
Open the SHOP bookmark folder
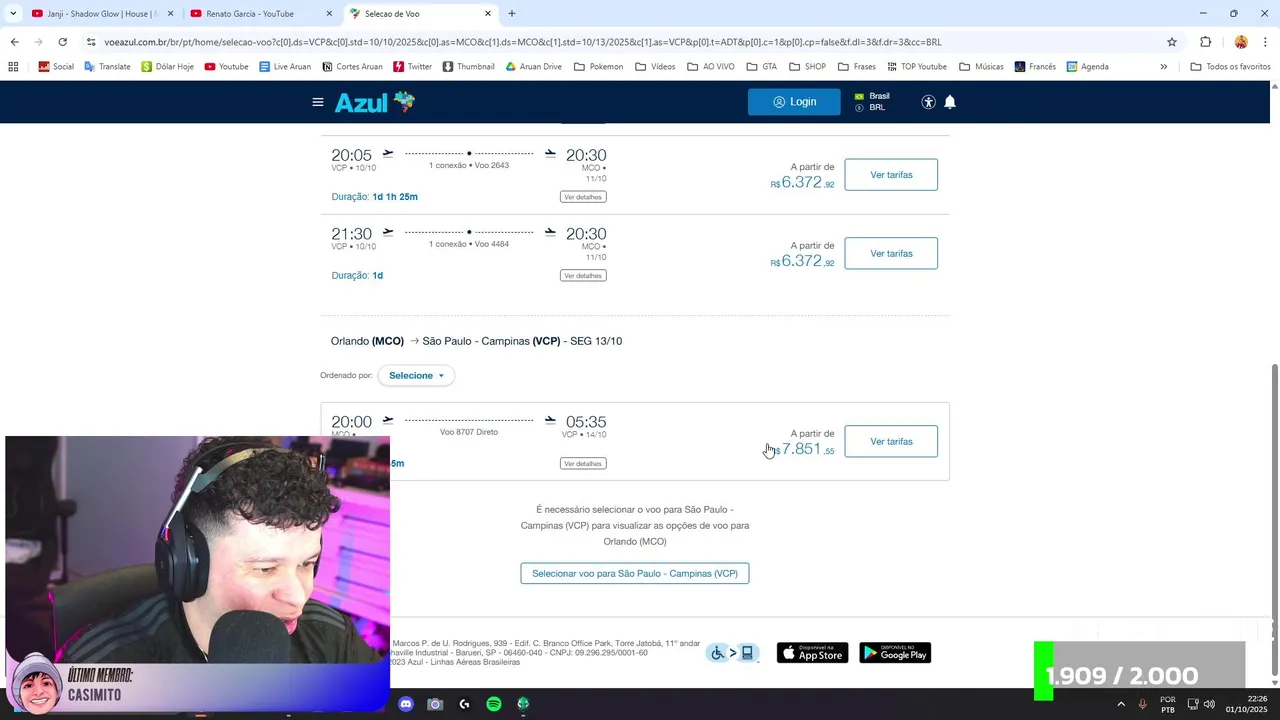807,67
